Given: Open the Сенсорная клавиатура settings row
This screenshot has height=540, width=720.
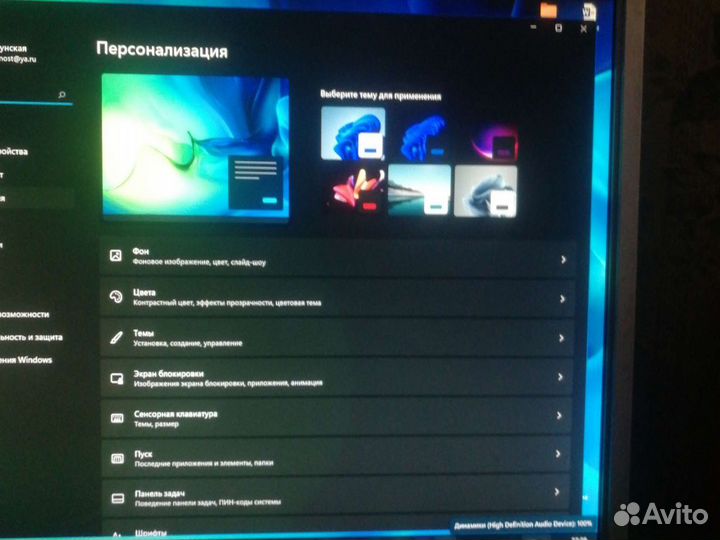Looking at the screenshot, I should point(337,417).
